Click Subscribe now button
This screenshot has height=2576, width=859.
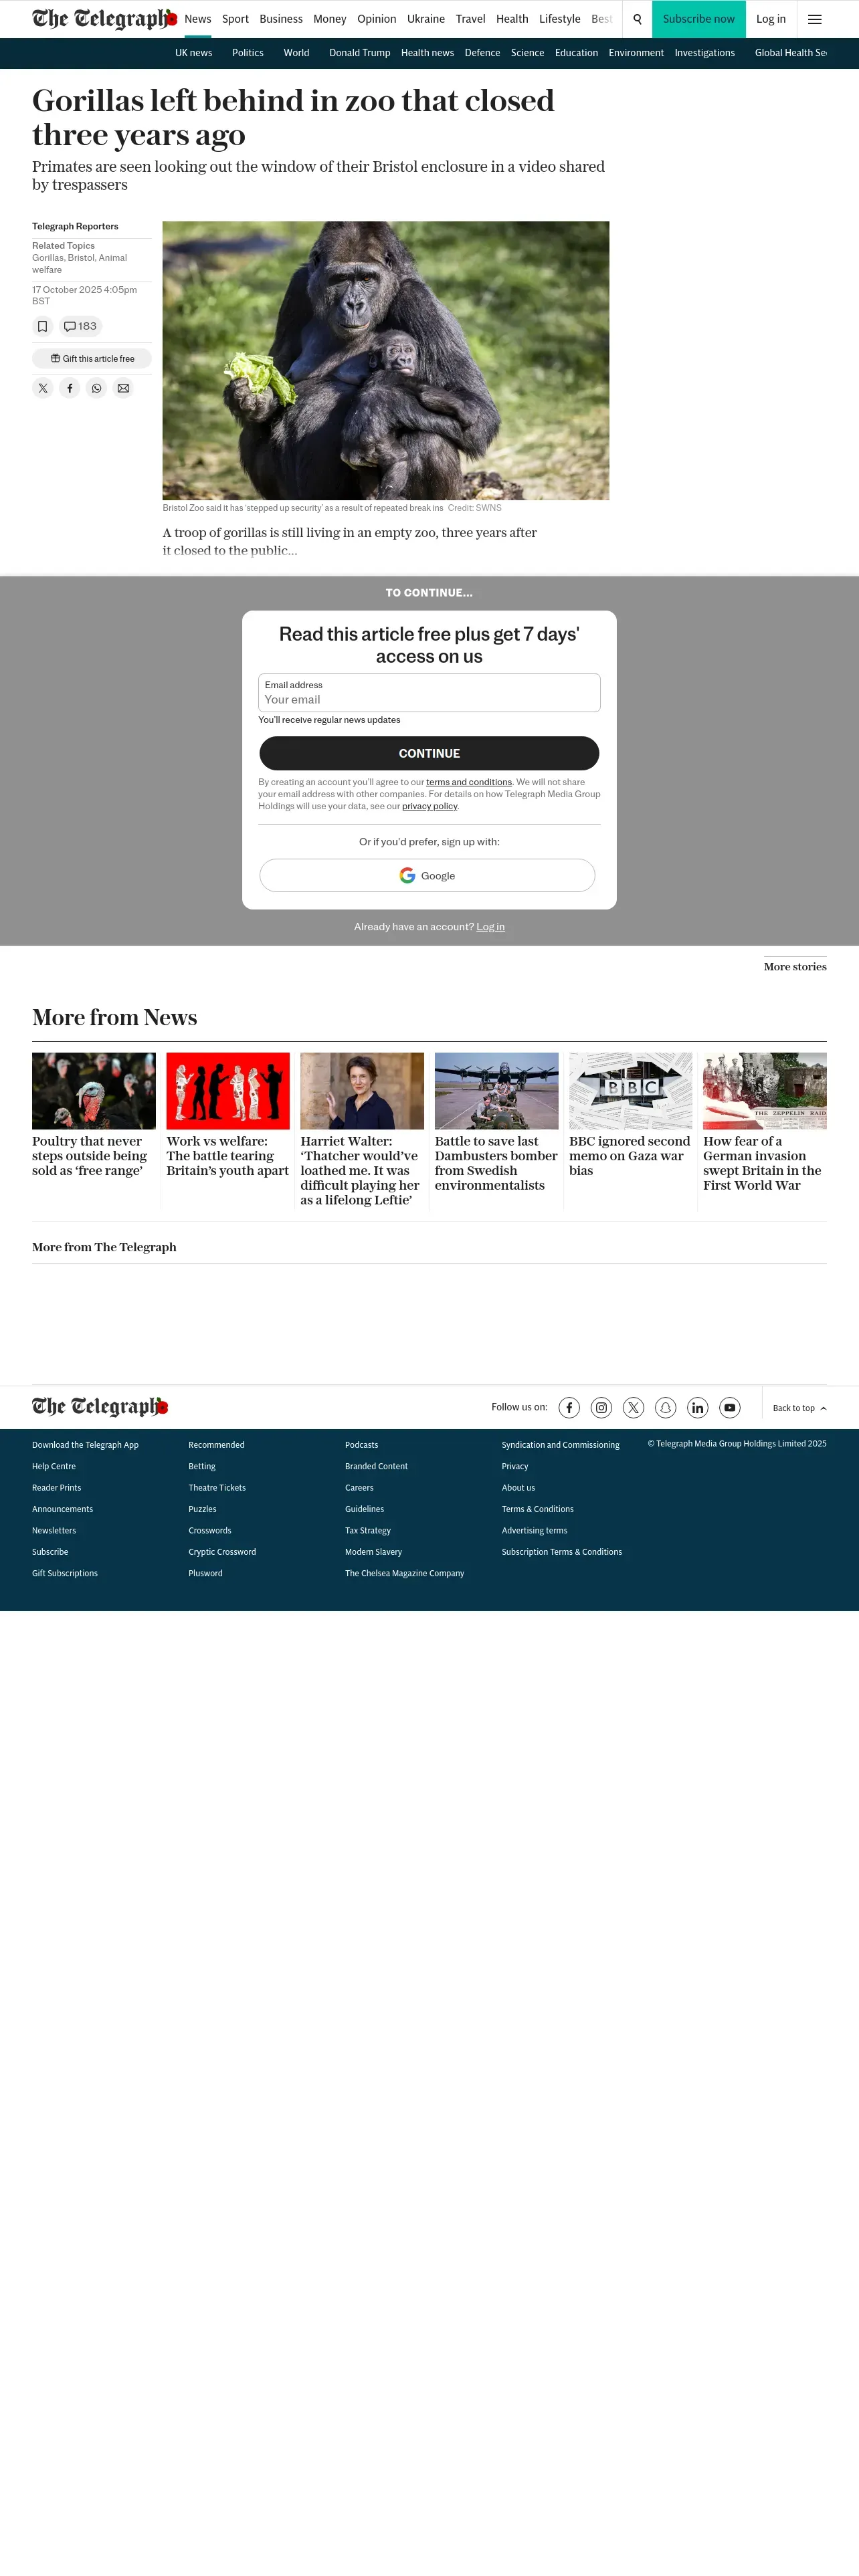tap(699, 19)
